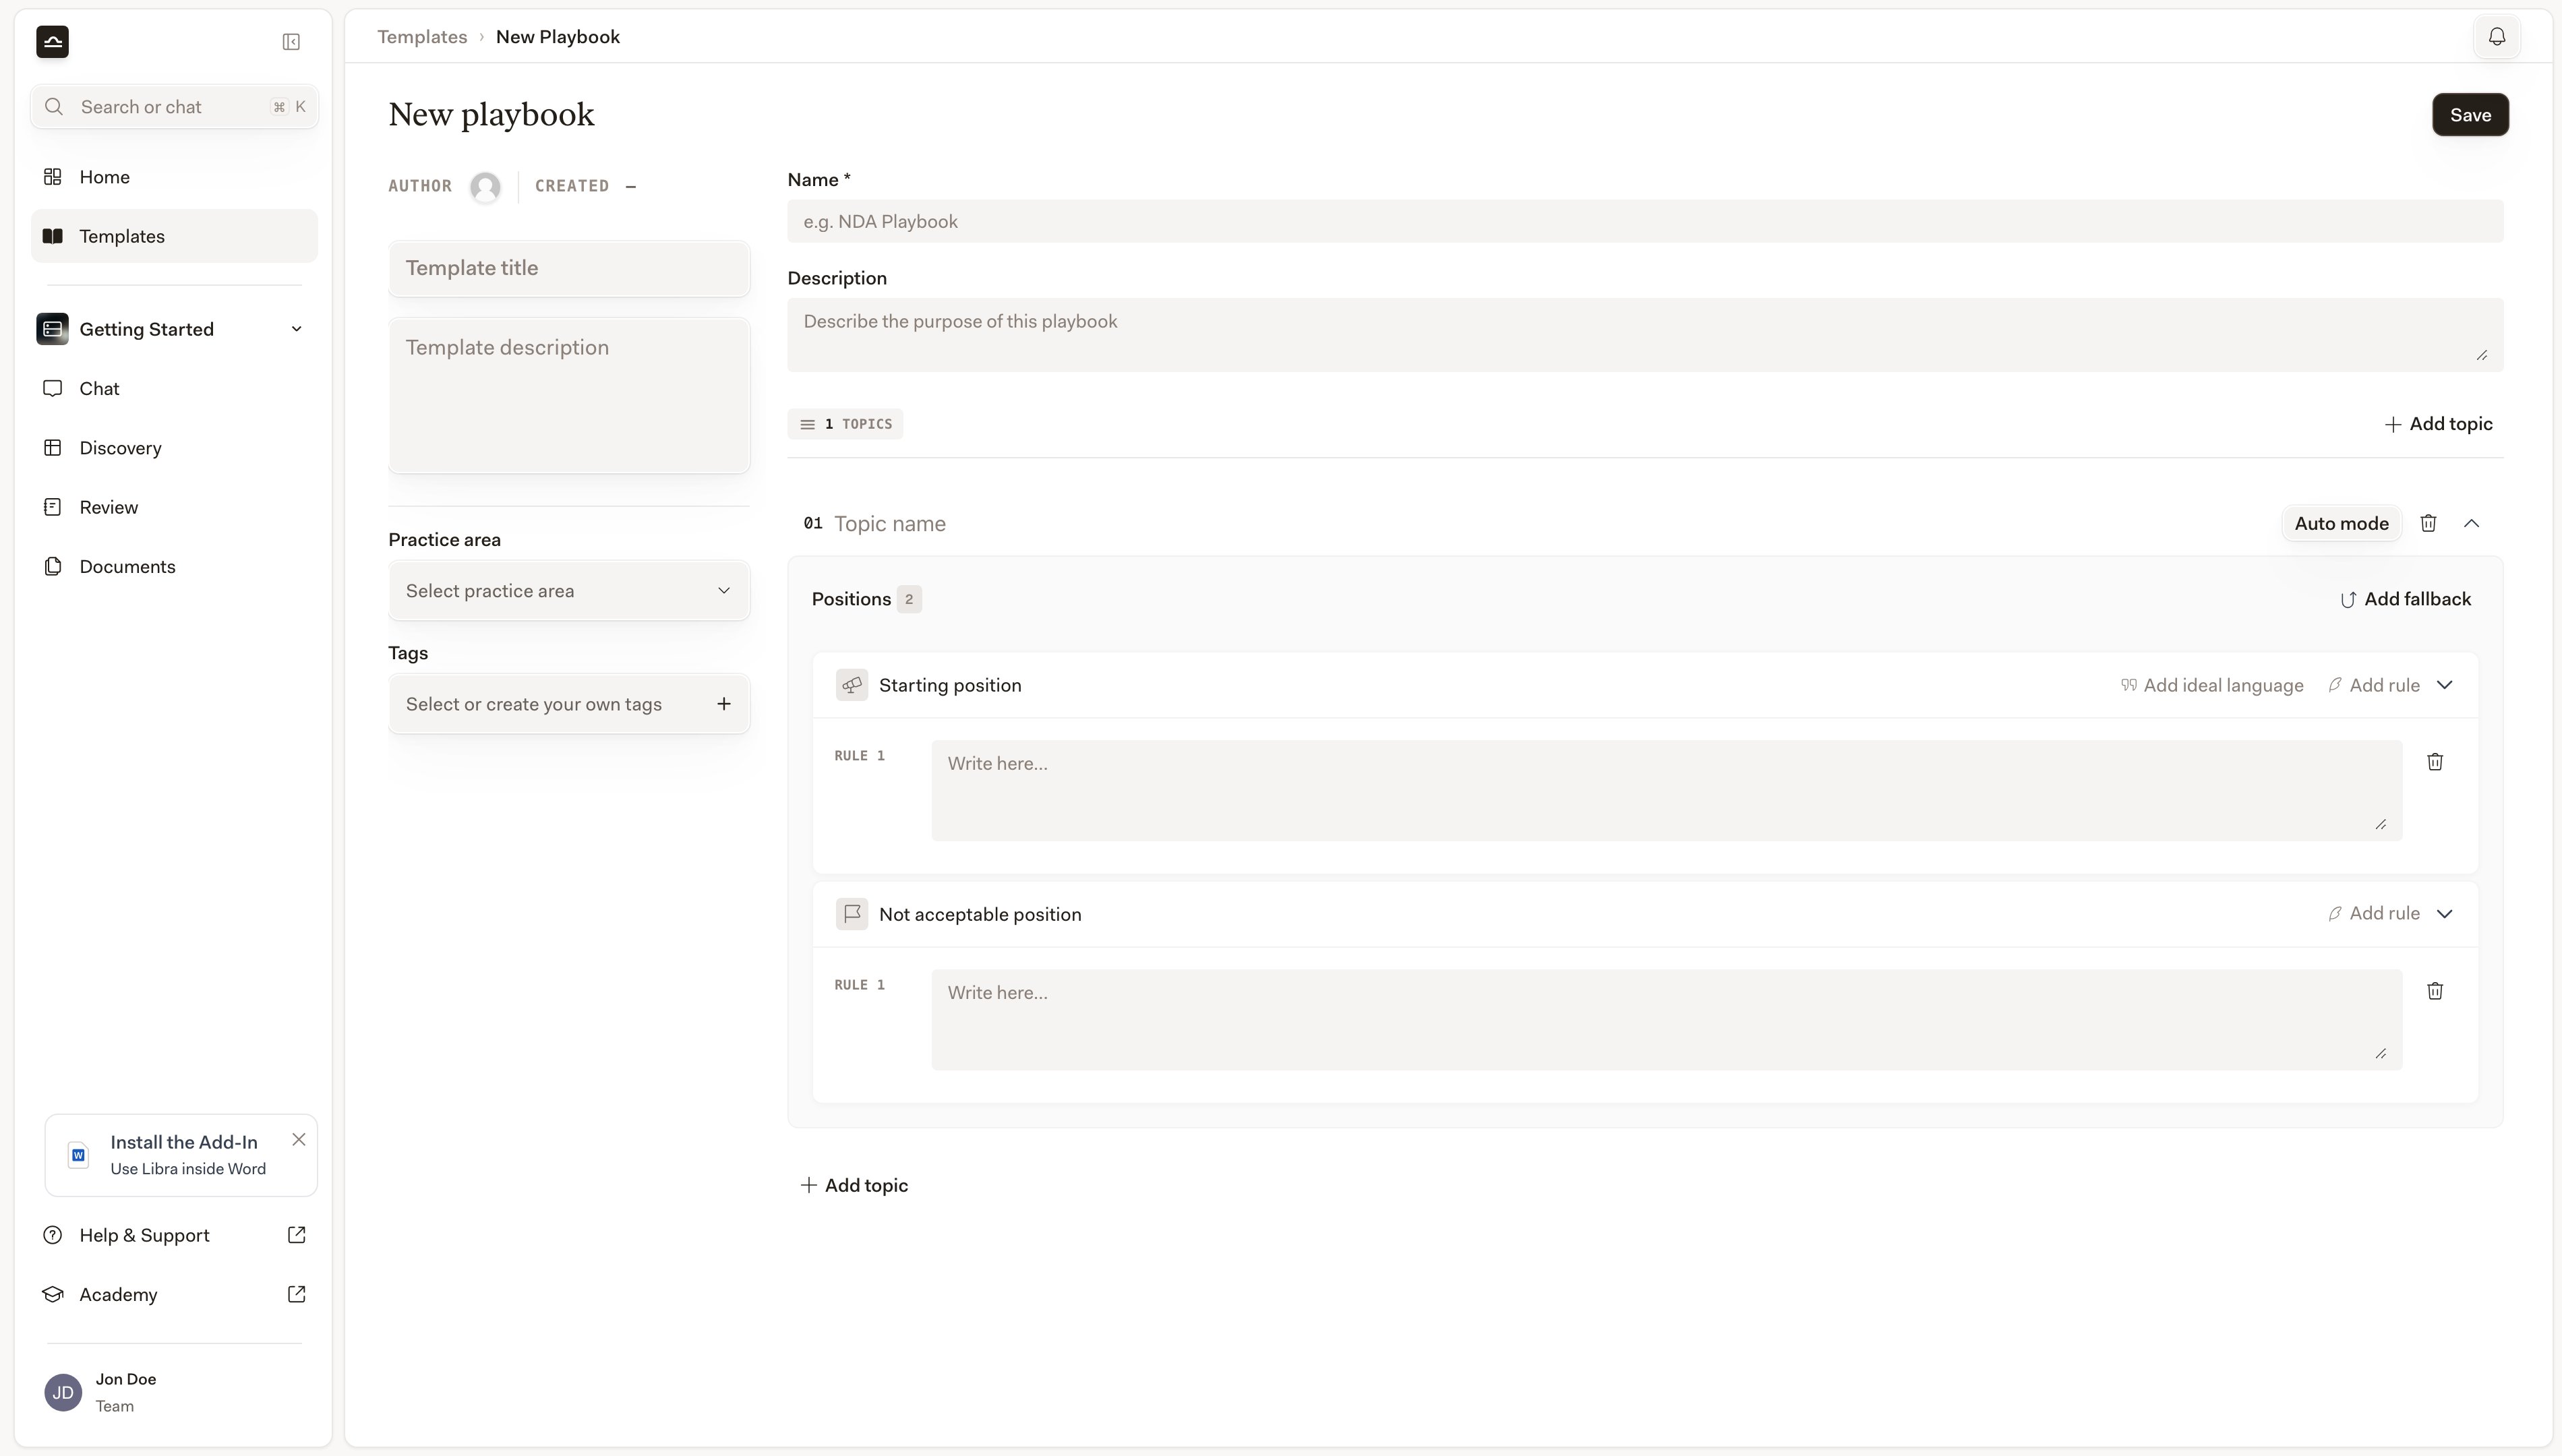Click the 1 Topics list chip

845,424
